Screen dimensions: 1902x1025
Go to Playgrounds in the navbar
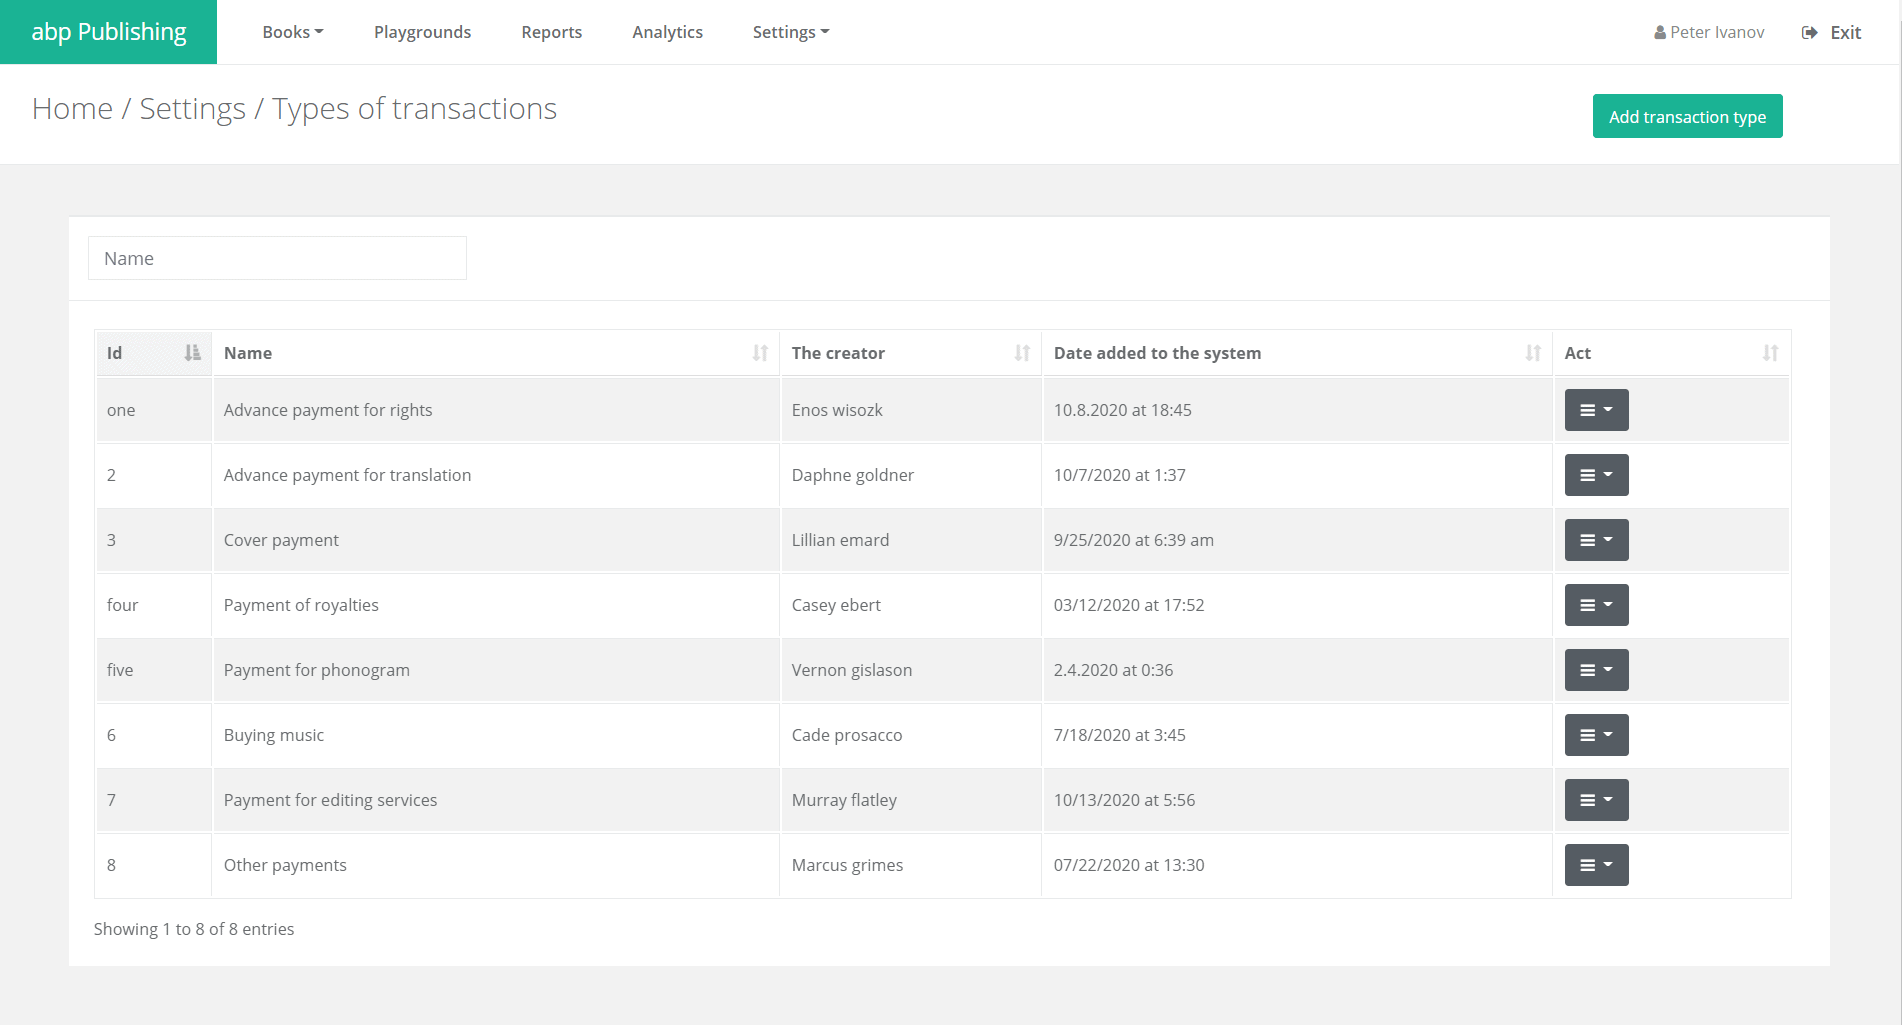[x=422, y=32]
